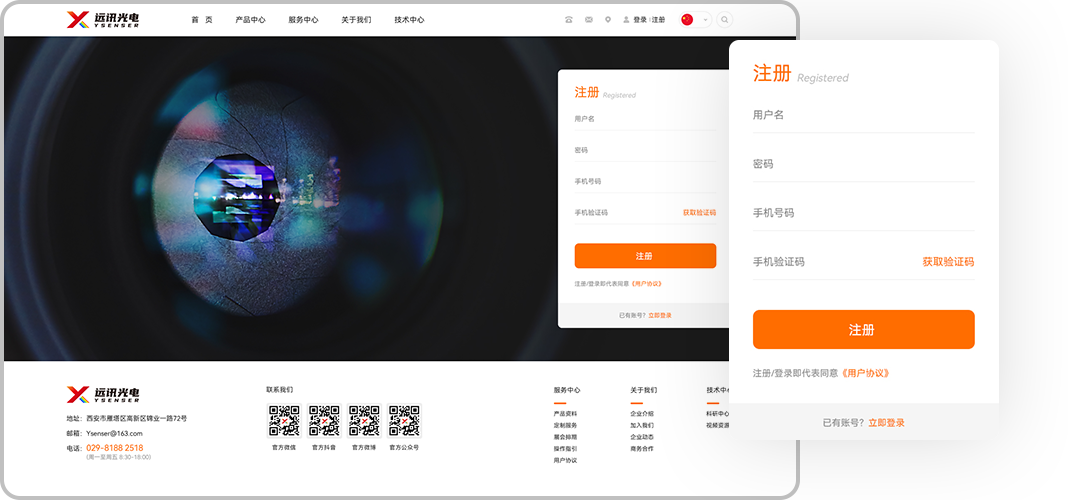Click the China flag language icon
The width and height of the screenshot is (1068, 500).
pyautogui.click(x=687, y=19)
